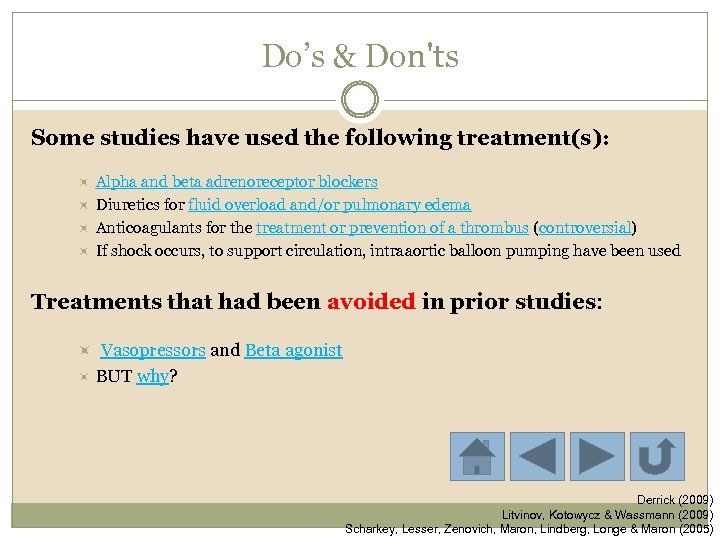Click the 'Scharkey, Lesser, Zenovich' (2005) citation
The width and height of the screenshot is (720, 540).
tap(529, 529)
